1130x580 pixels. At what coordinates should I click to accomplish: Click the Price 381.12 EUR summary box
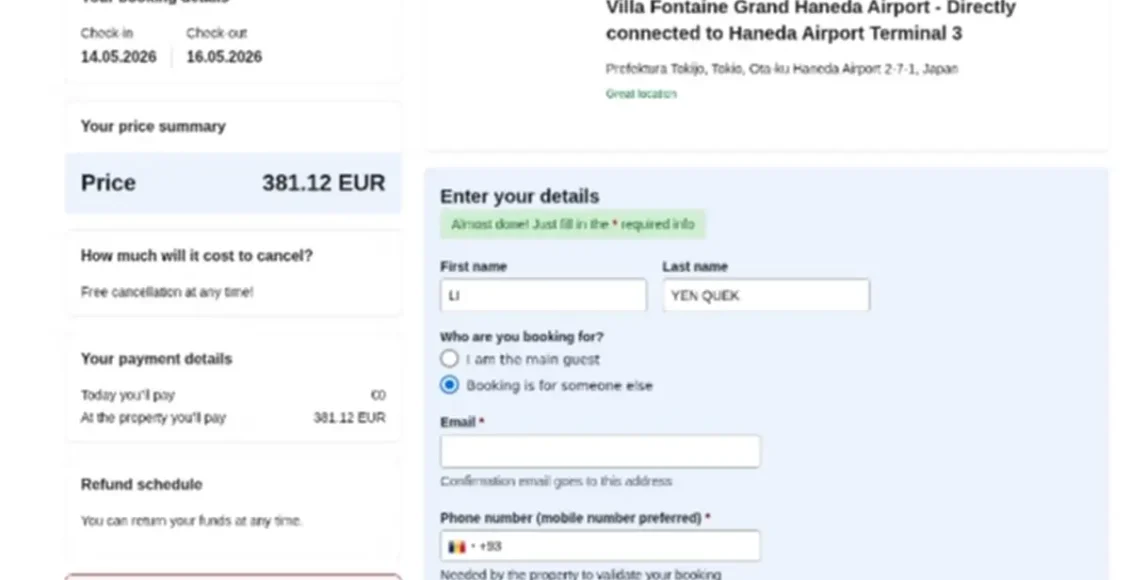[233, 183]
